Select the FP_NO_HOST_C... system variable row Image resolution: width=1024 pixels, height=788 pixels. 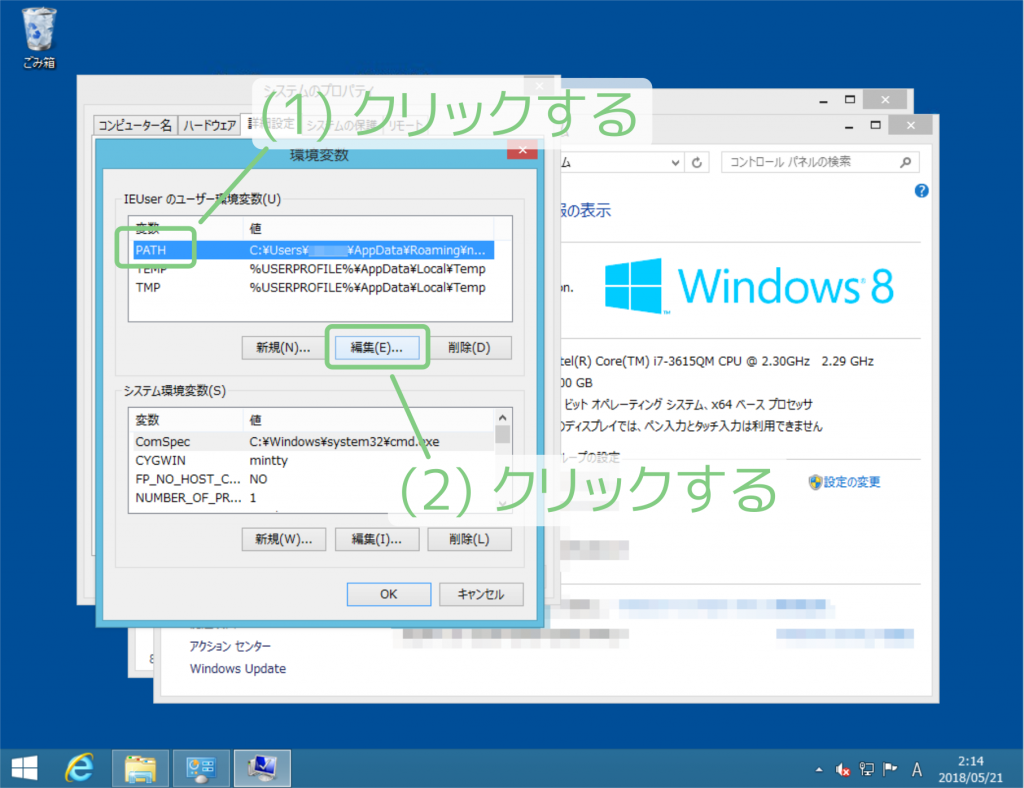313,479
